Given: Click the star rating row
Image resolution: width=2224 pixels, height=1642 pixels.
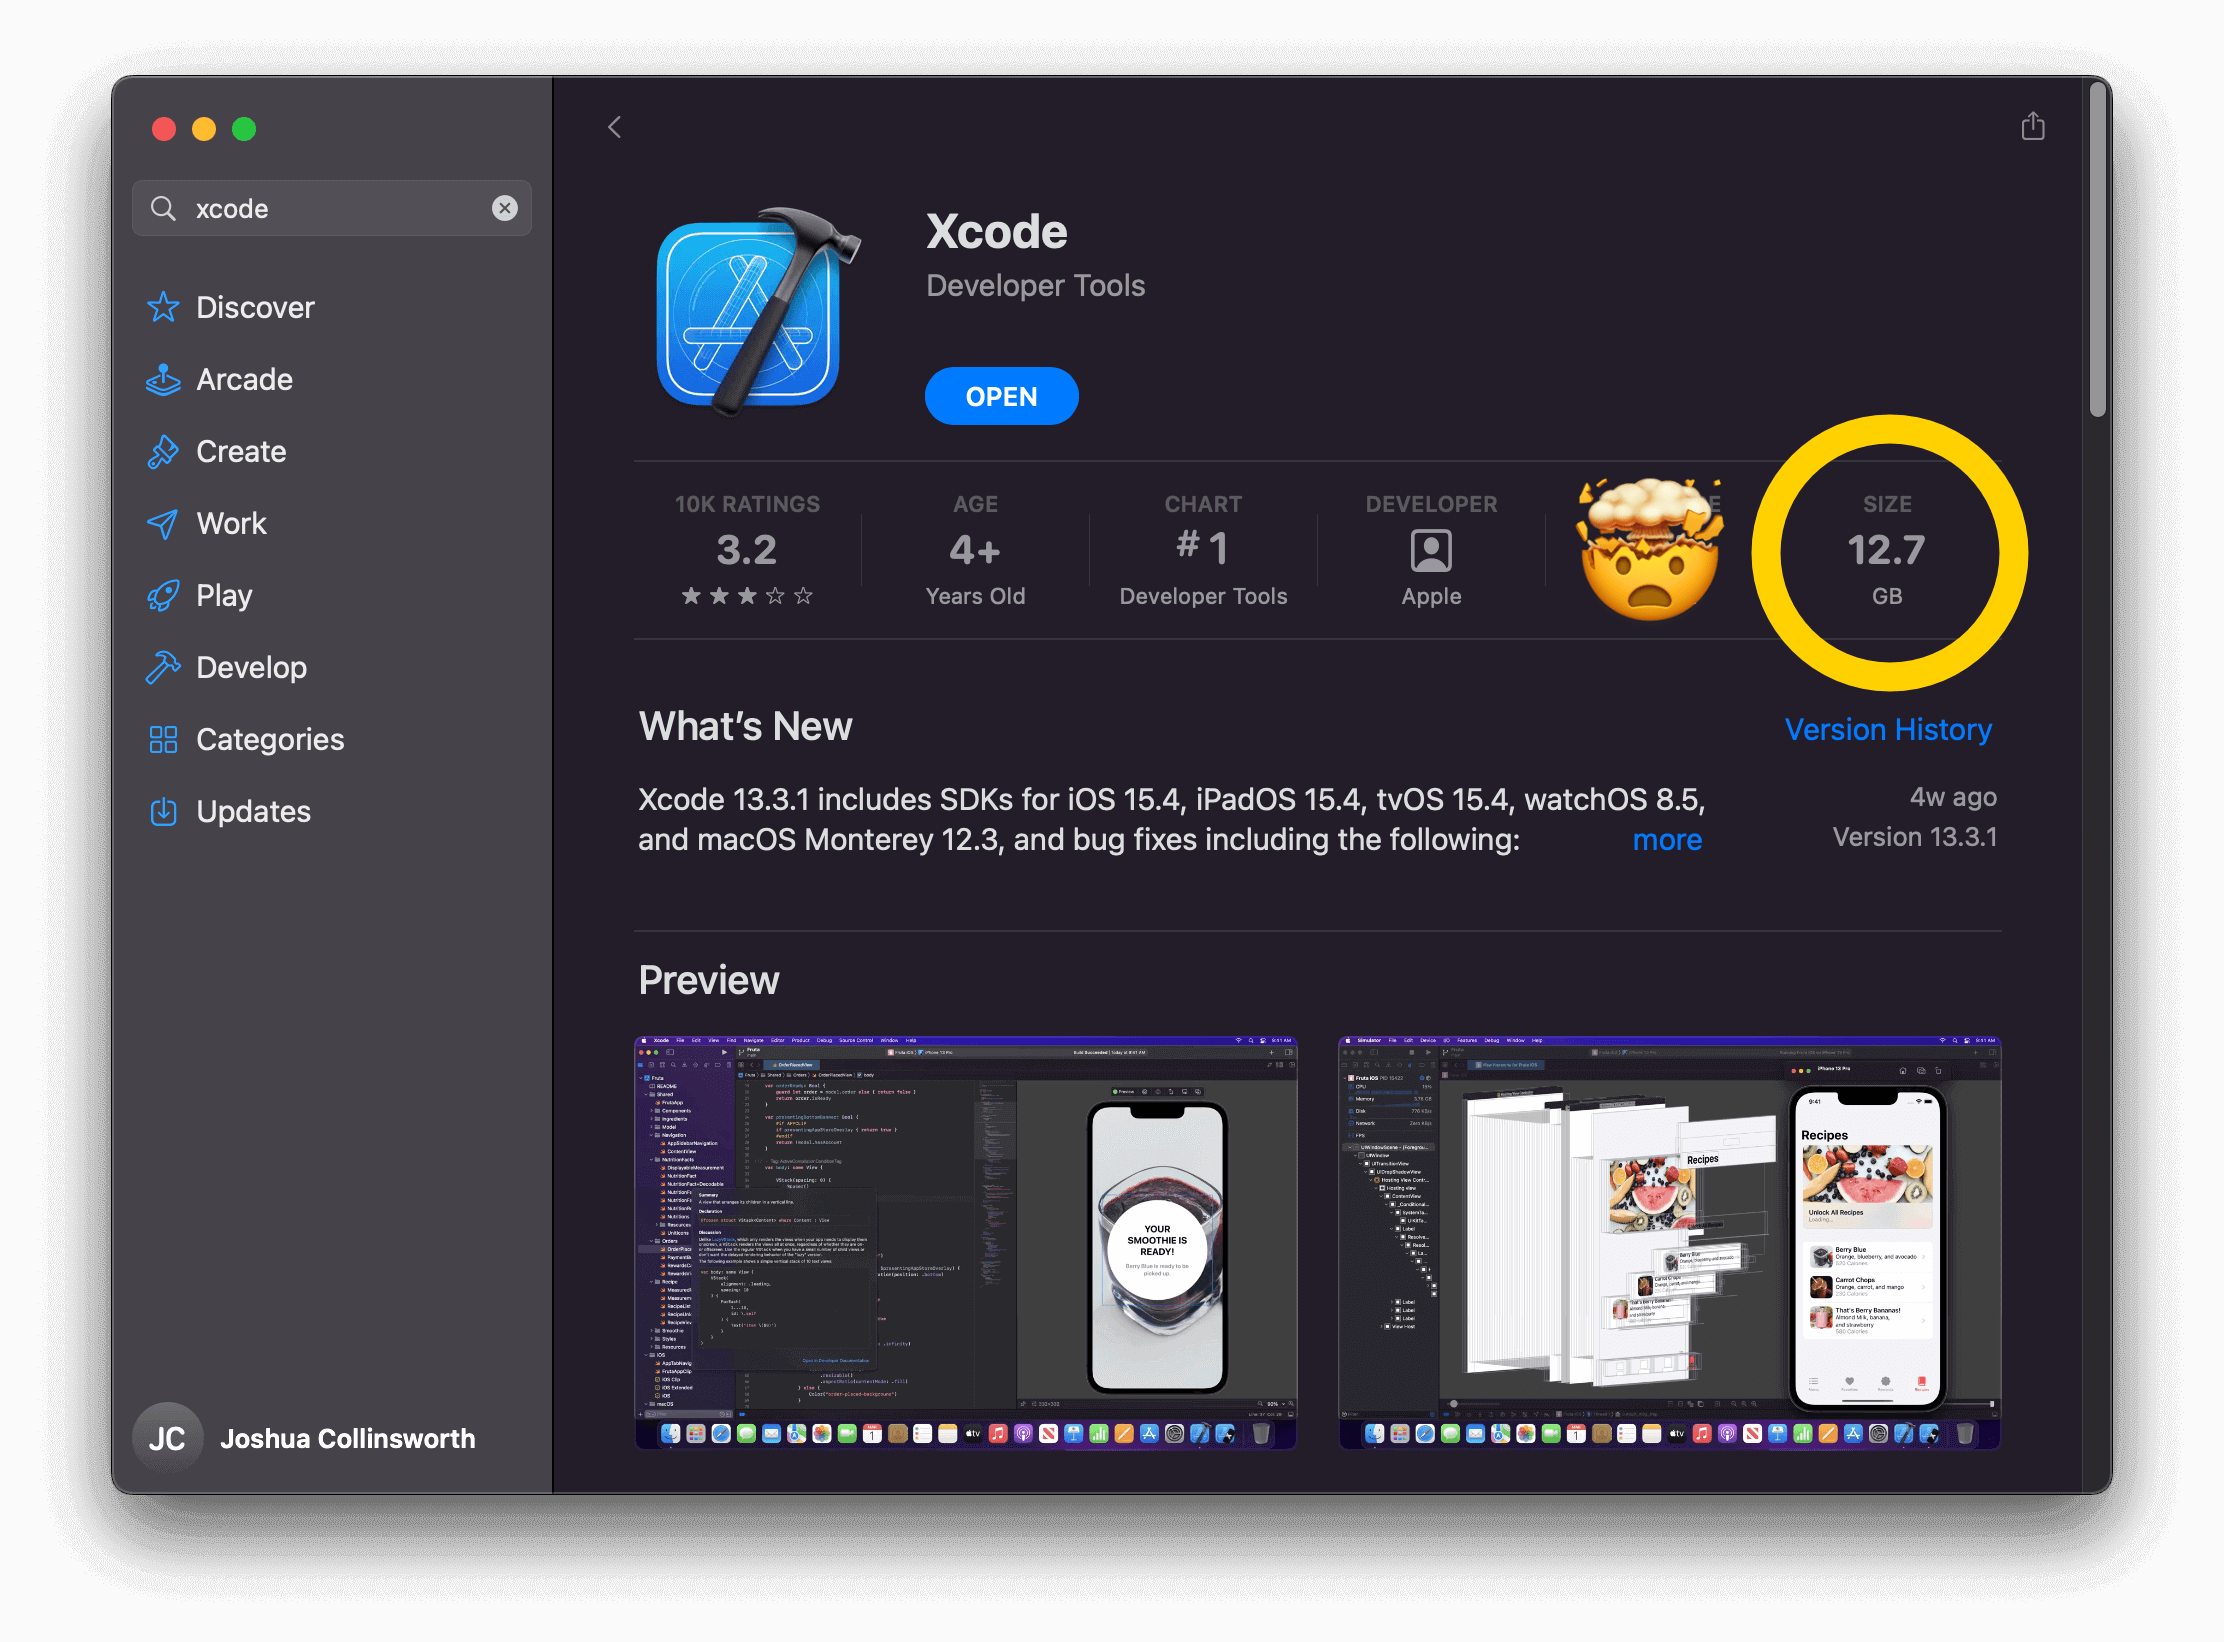Looking at the screenshot, I should pos(747,596).
